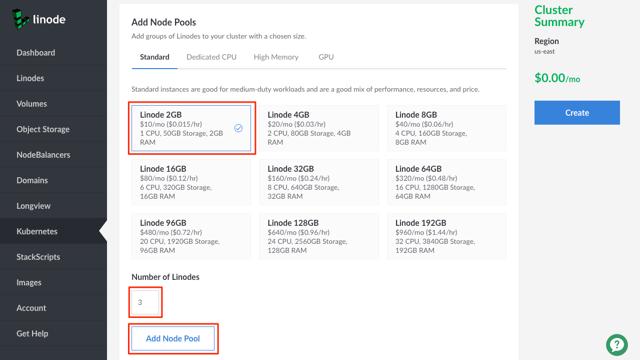Click the Add Node Pool button
Viewport: 640px width, 360px height.
click(173, 338)
